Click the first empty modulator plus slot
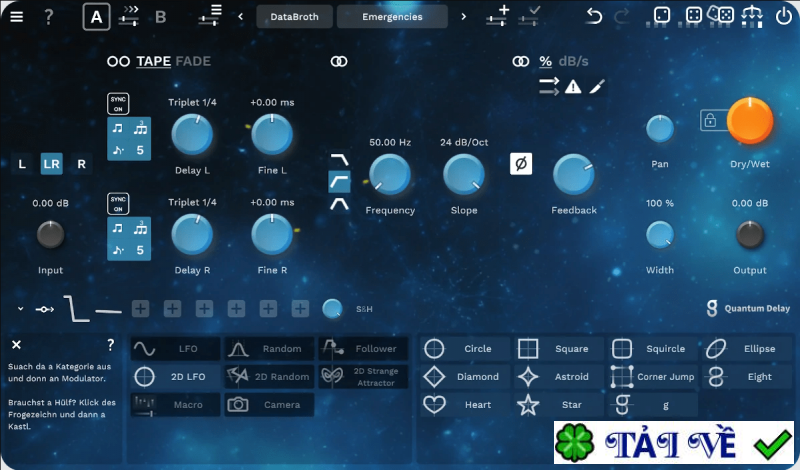Viewport: 800px width, 470px height. [x=140, y=308]
